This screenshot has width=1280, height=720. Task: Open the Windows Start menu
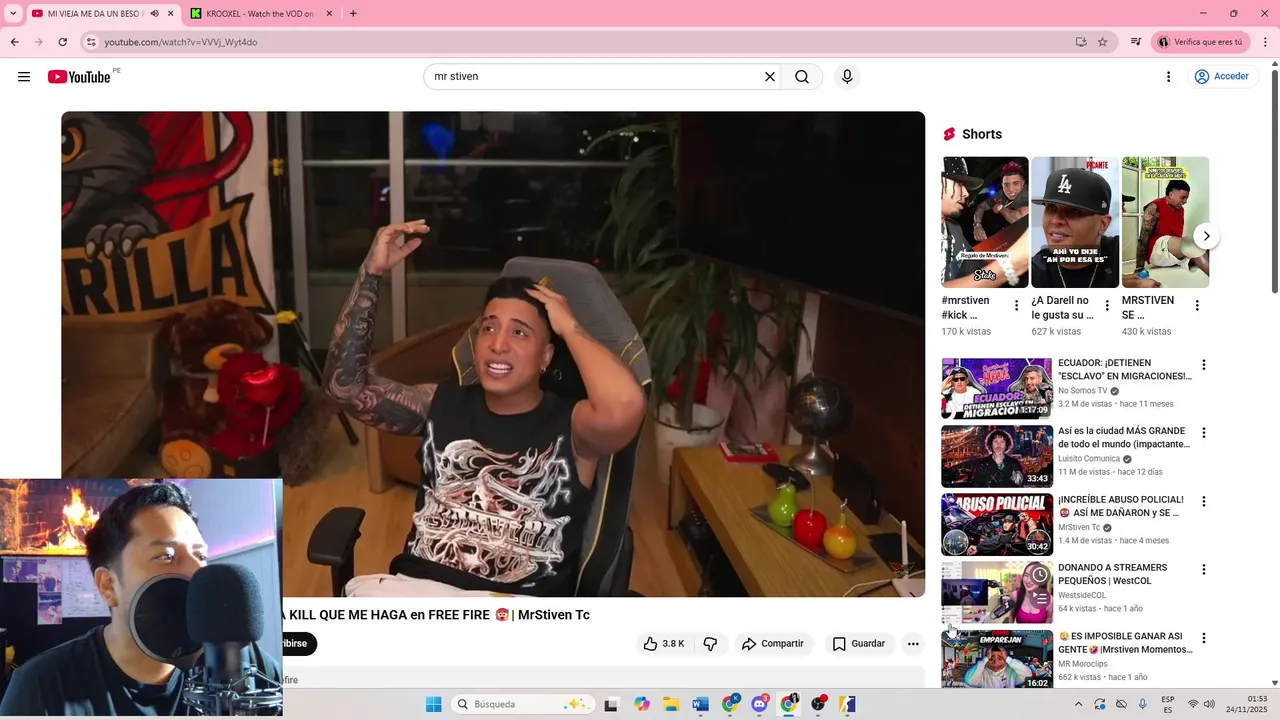pos(433,704)
